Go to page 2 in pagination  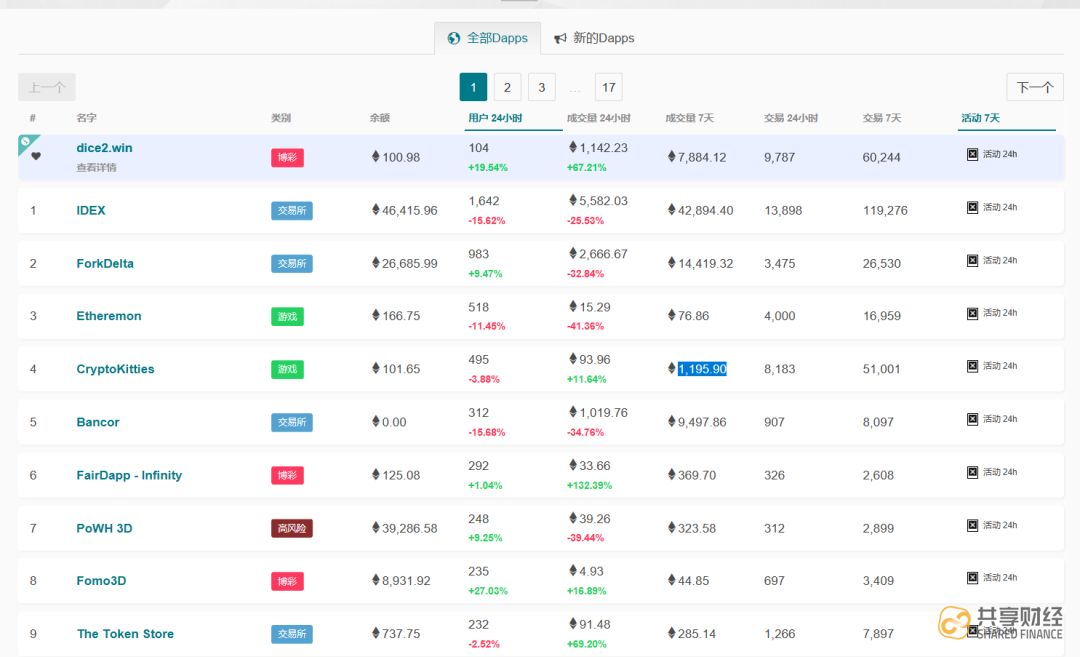tap(507, 87)
